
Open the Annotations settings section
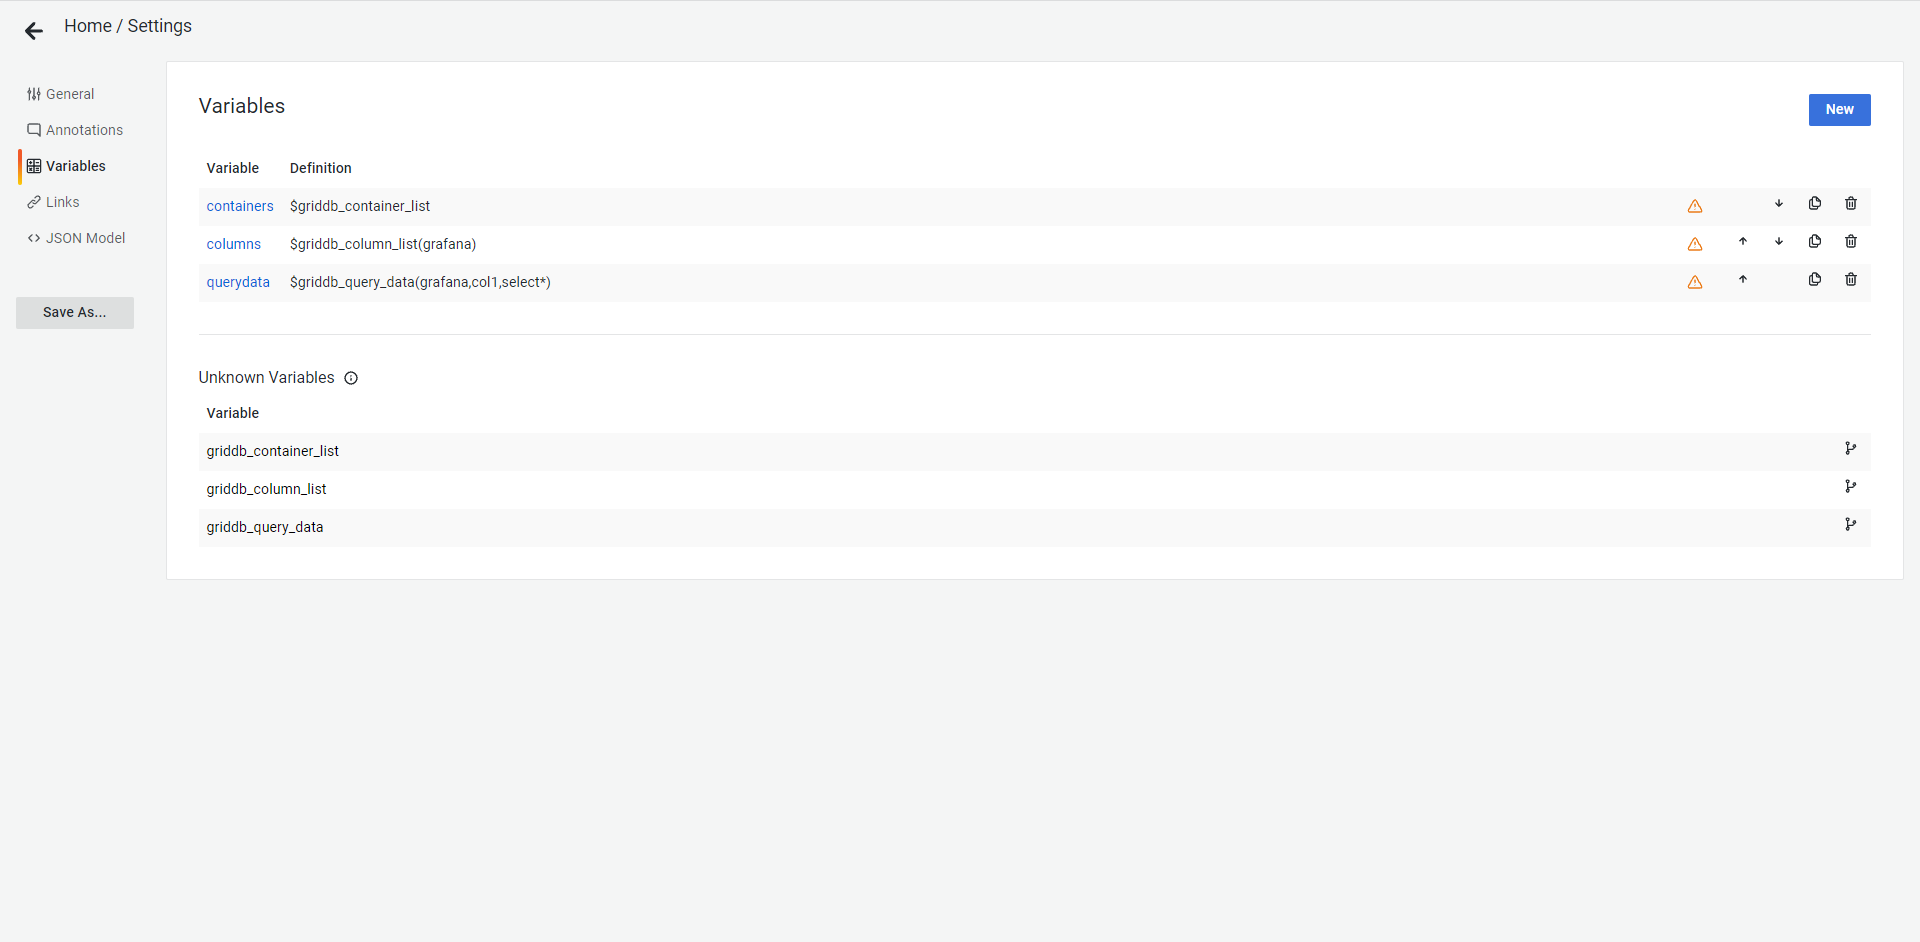click(x=84, y=130)
